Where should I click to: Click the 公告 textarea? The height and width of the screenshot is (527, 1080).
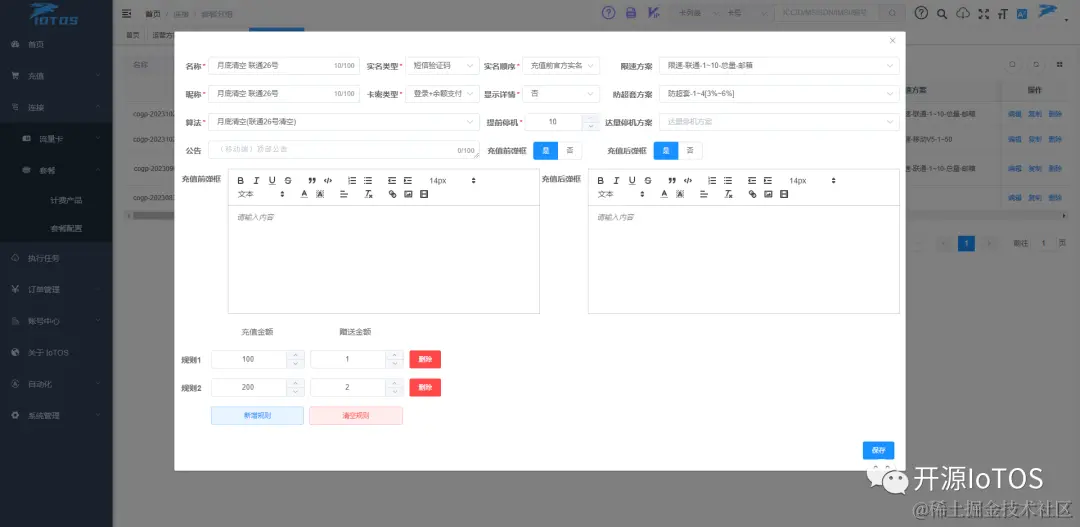(344, 149)
